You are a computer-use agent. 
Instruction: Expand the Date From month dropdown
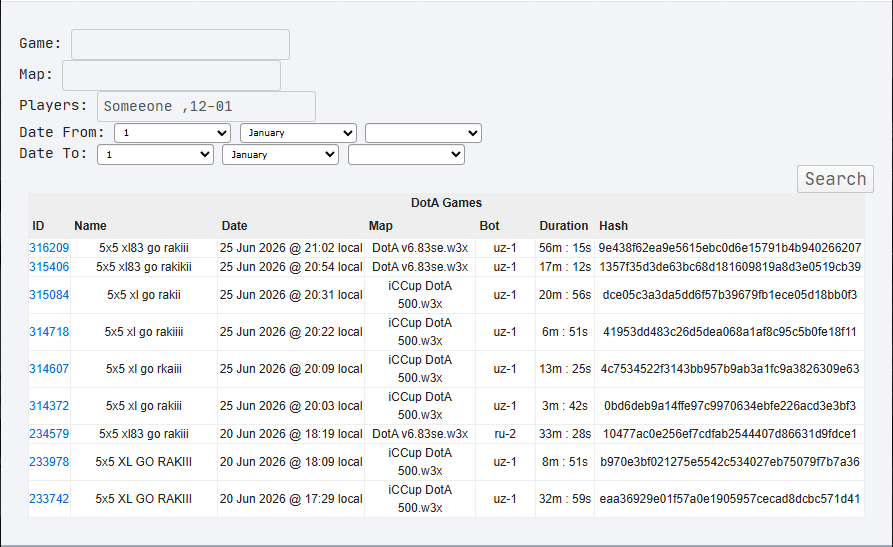click(x=298, y=133)
